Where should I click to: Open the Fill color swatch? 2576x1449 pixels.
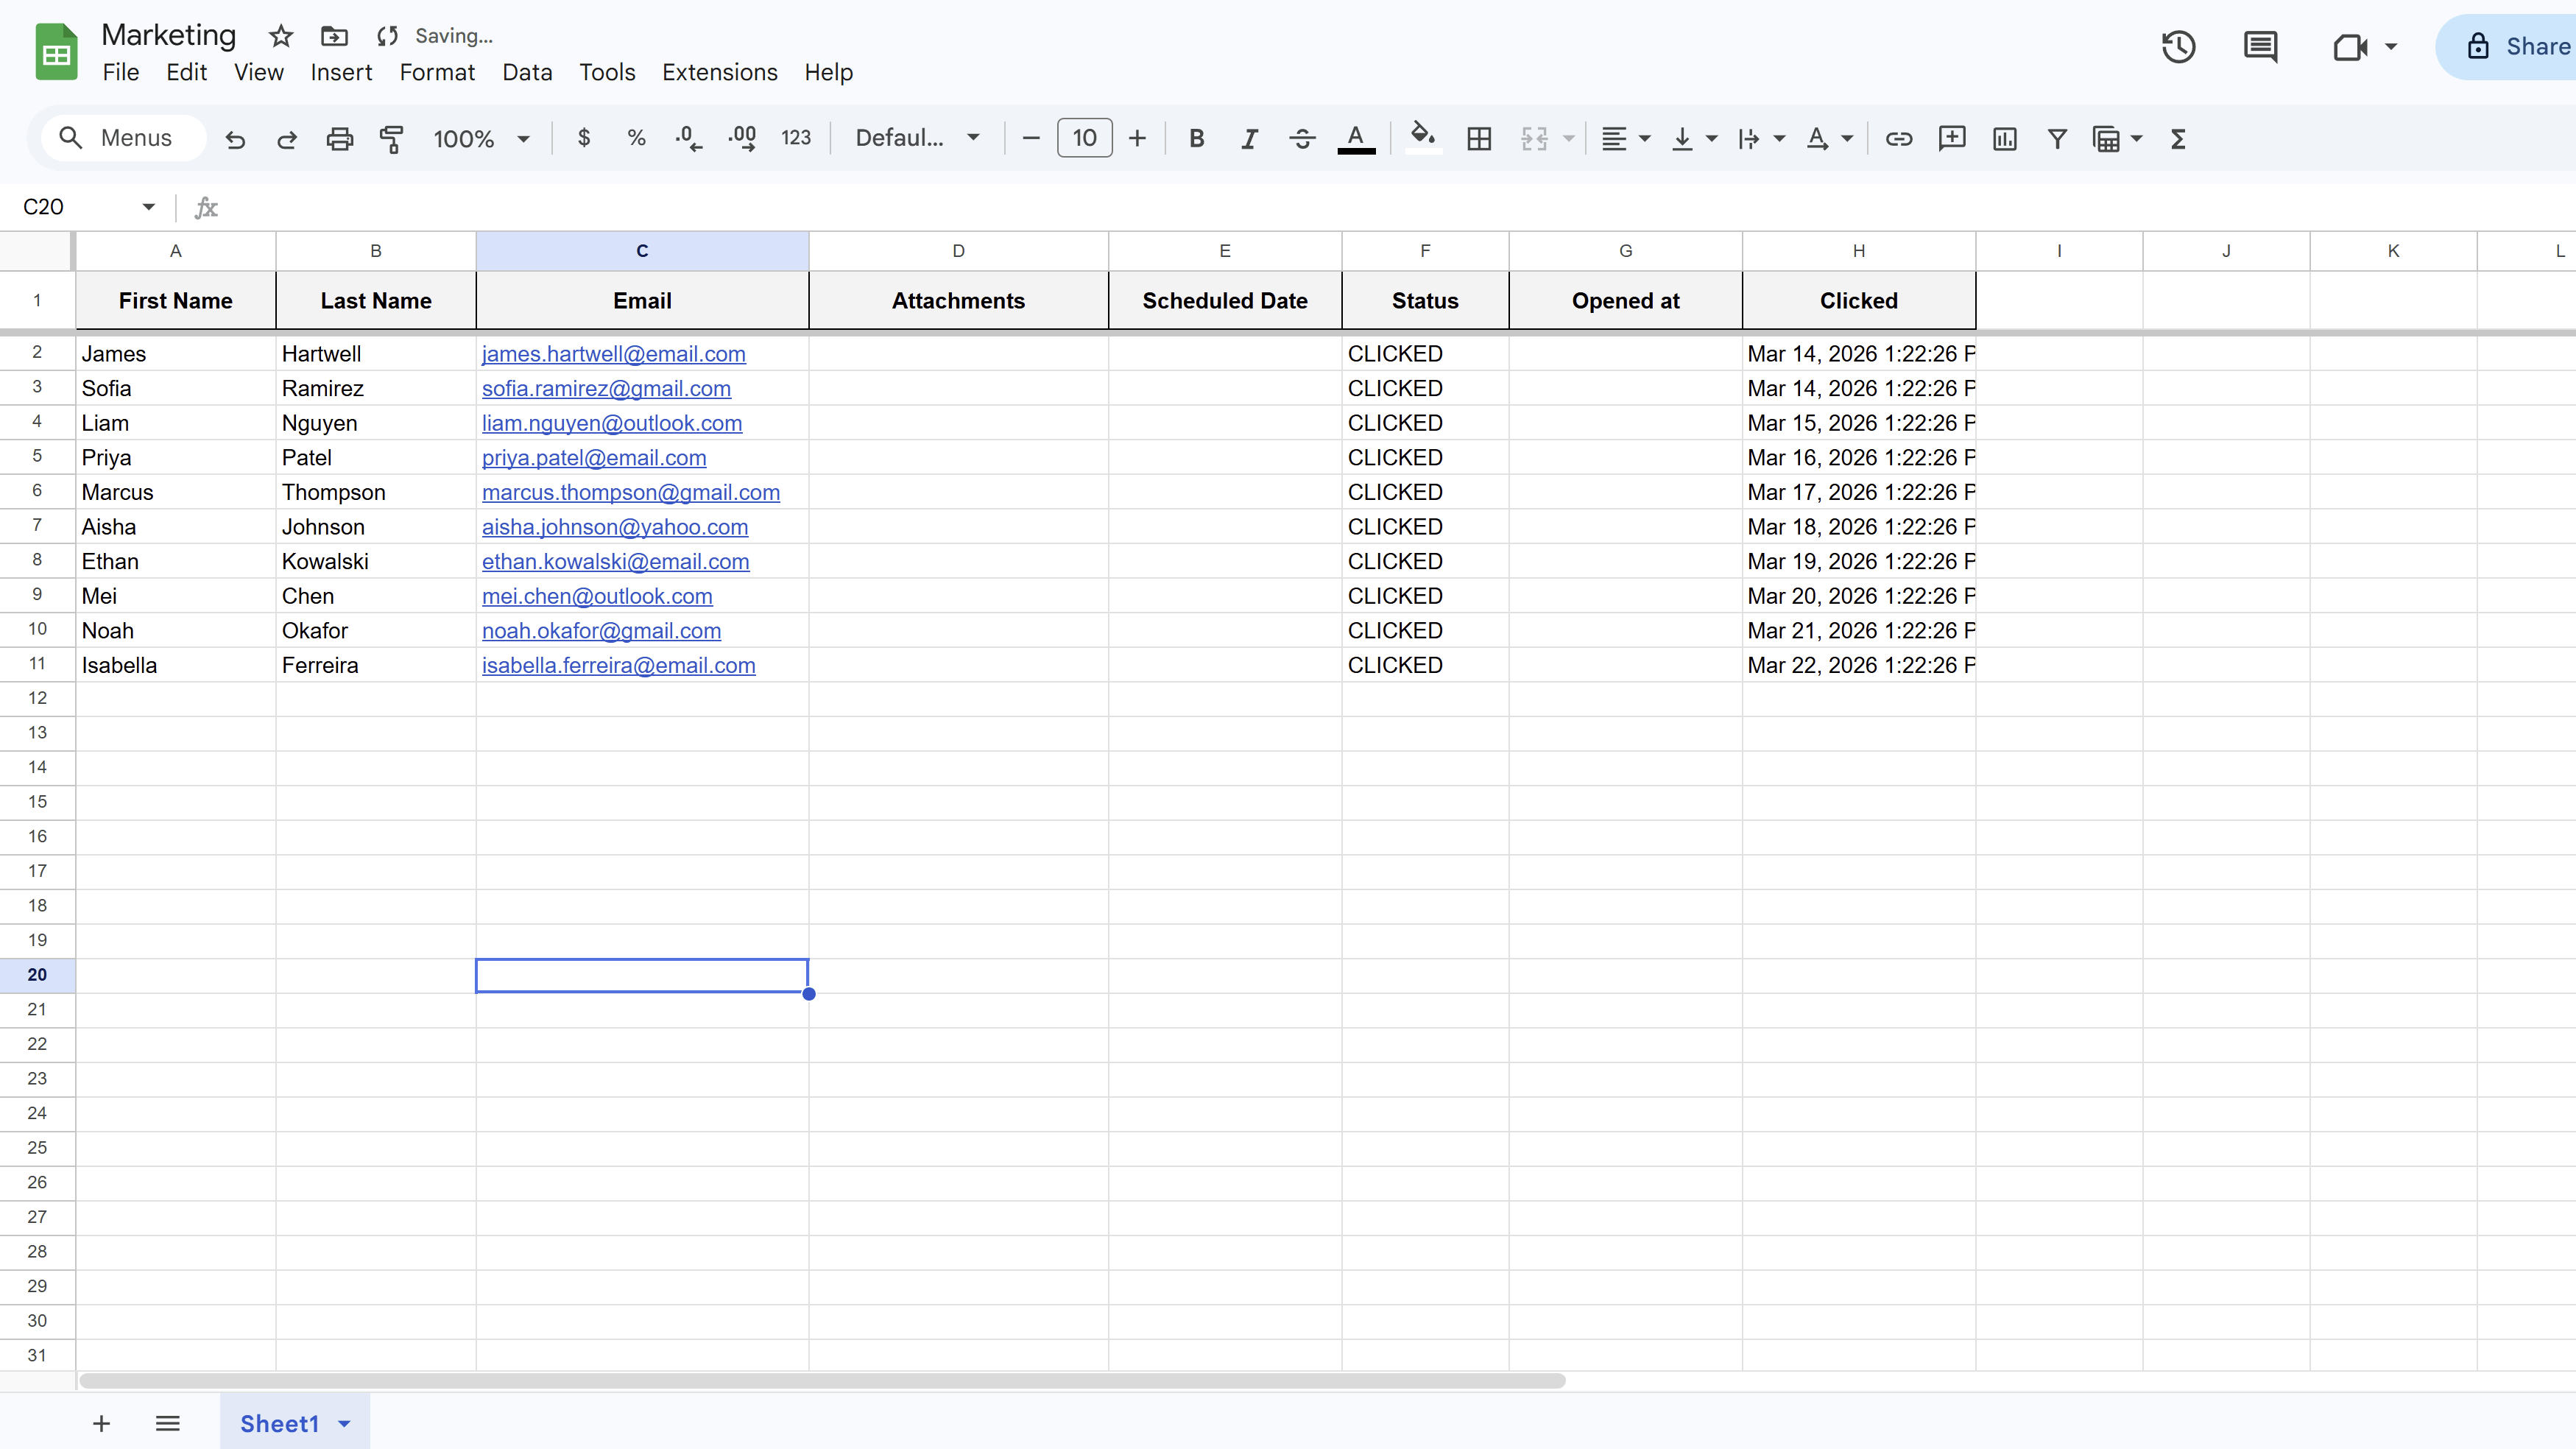coord(1422,138)
